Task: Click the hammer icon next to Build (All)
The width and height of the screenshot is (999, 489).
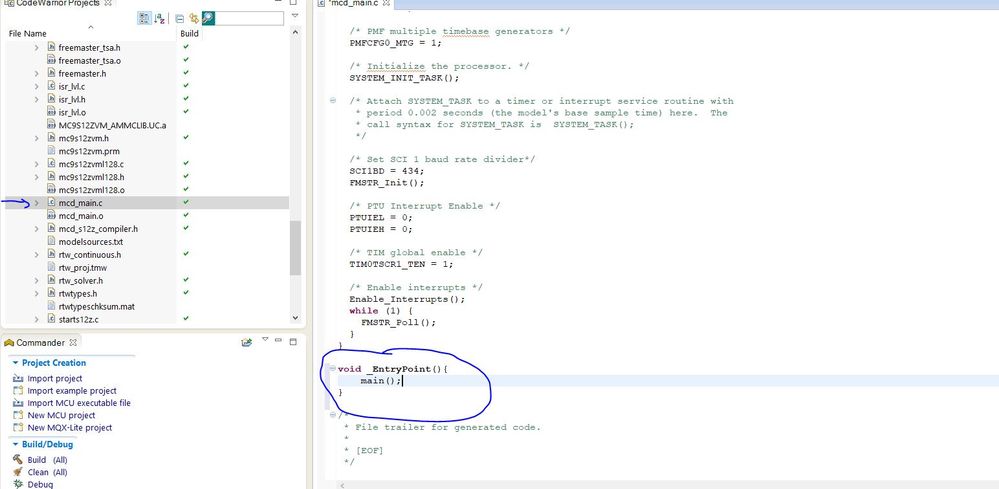Action: [x=17, y=460]
